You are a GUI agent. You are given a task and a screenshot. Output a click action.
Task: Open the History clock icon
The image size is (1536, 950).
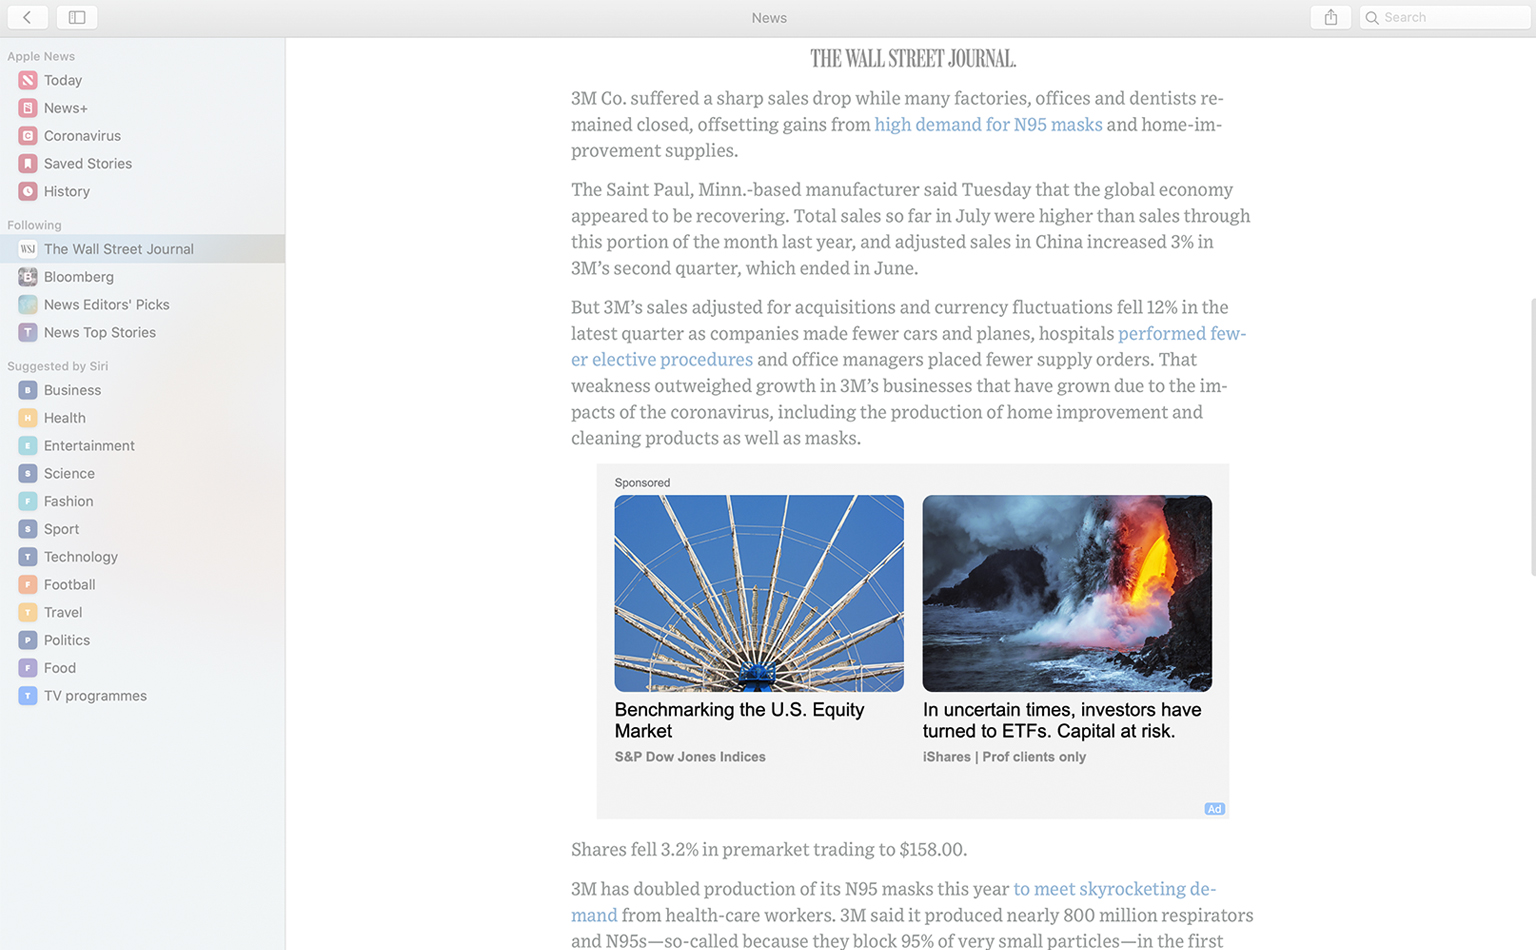point(28,191)
